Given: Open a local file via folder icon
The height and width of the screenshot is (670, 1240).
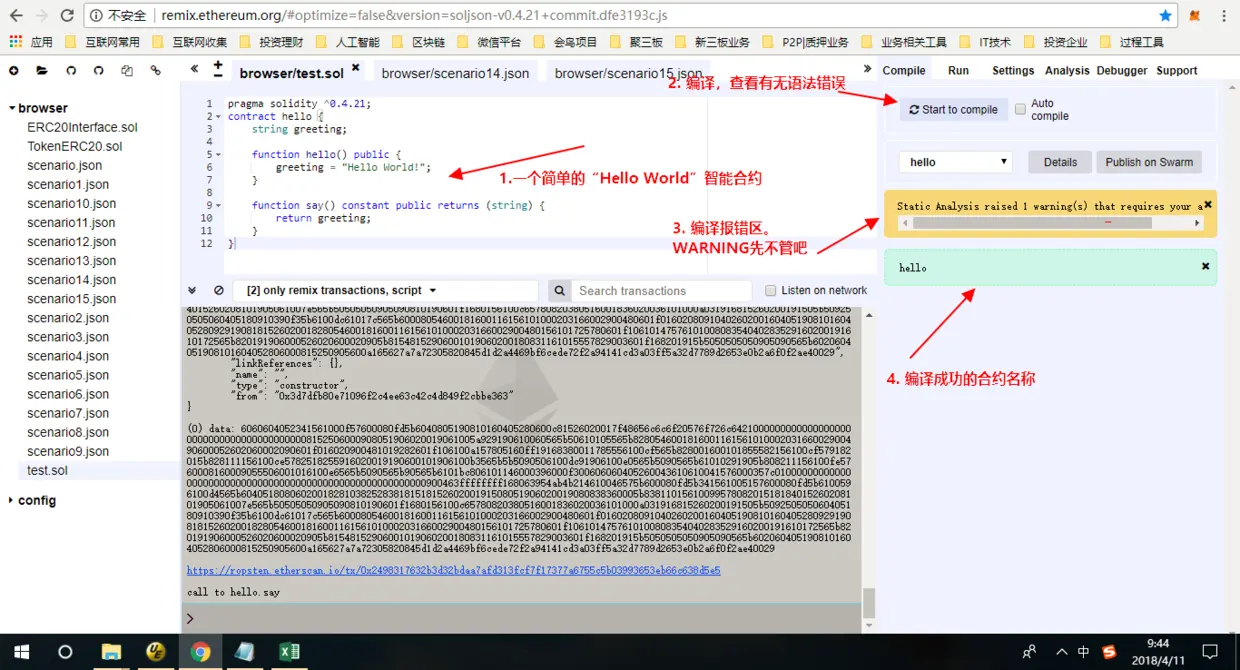Looking at the screenshot, I should coord(42,71).
